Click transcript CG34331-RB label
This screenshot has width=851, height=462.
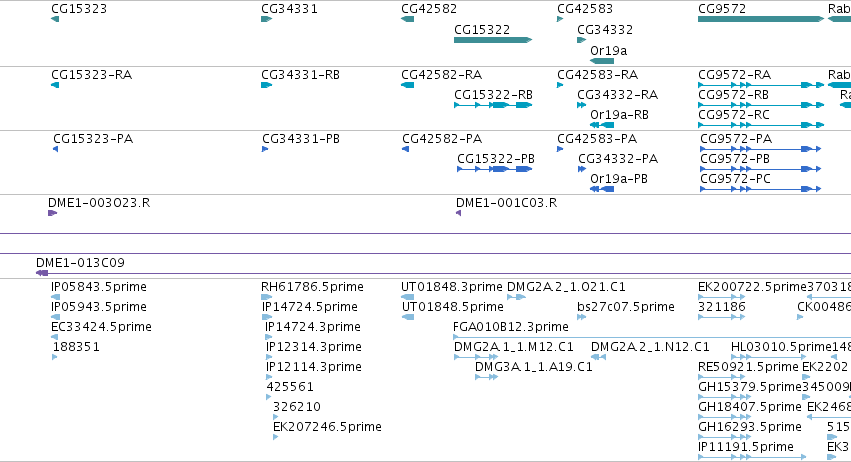(x=300, y=74)
